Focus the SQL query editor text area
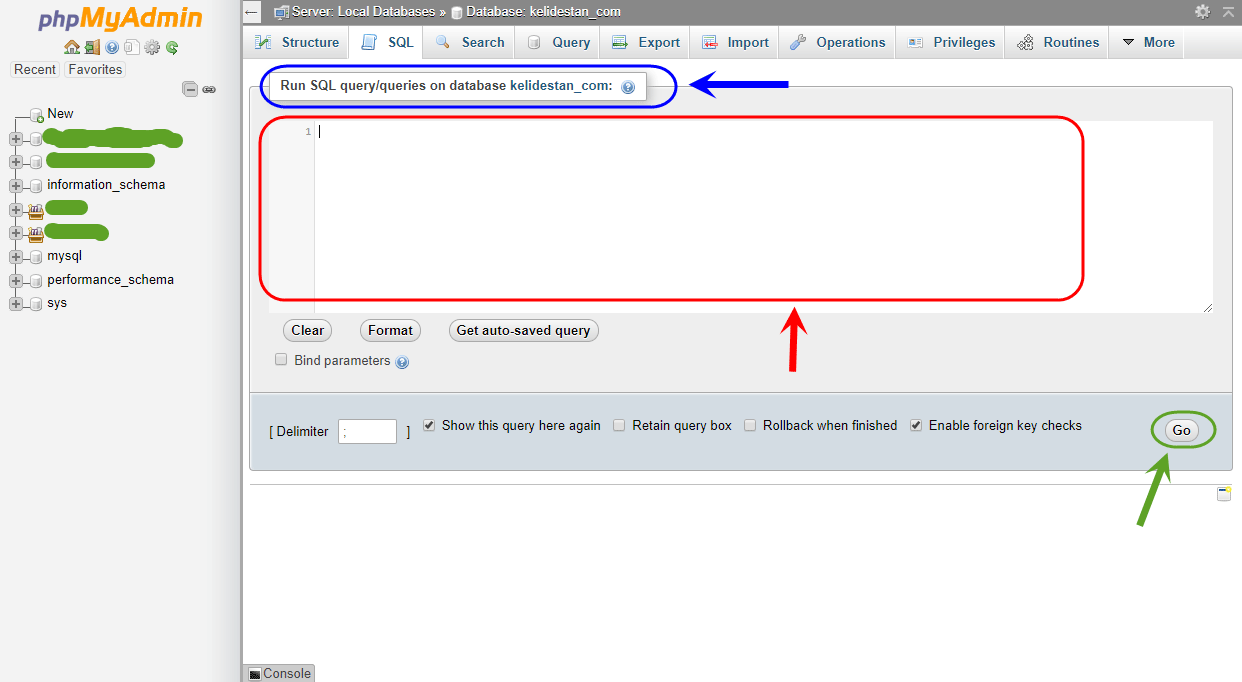The image size is (1242, 682). [741, 217]
